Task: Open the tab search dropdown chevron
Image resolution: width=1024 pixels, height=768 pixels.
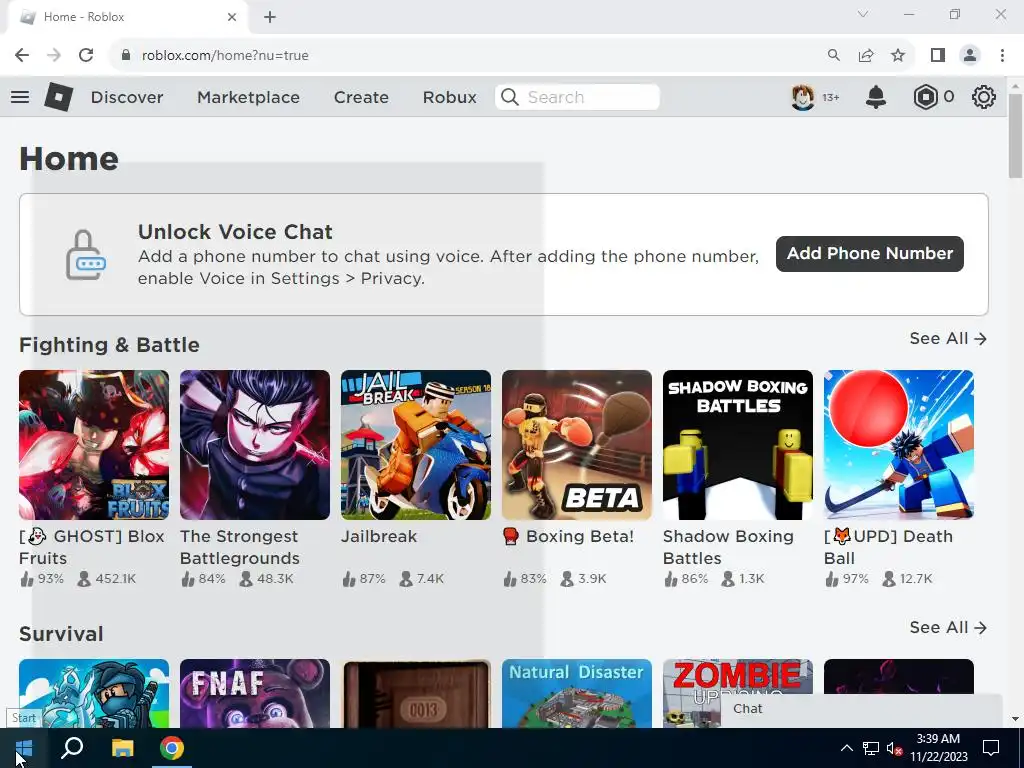Action: [x=863, y=14]
